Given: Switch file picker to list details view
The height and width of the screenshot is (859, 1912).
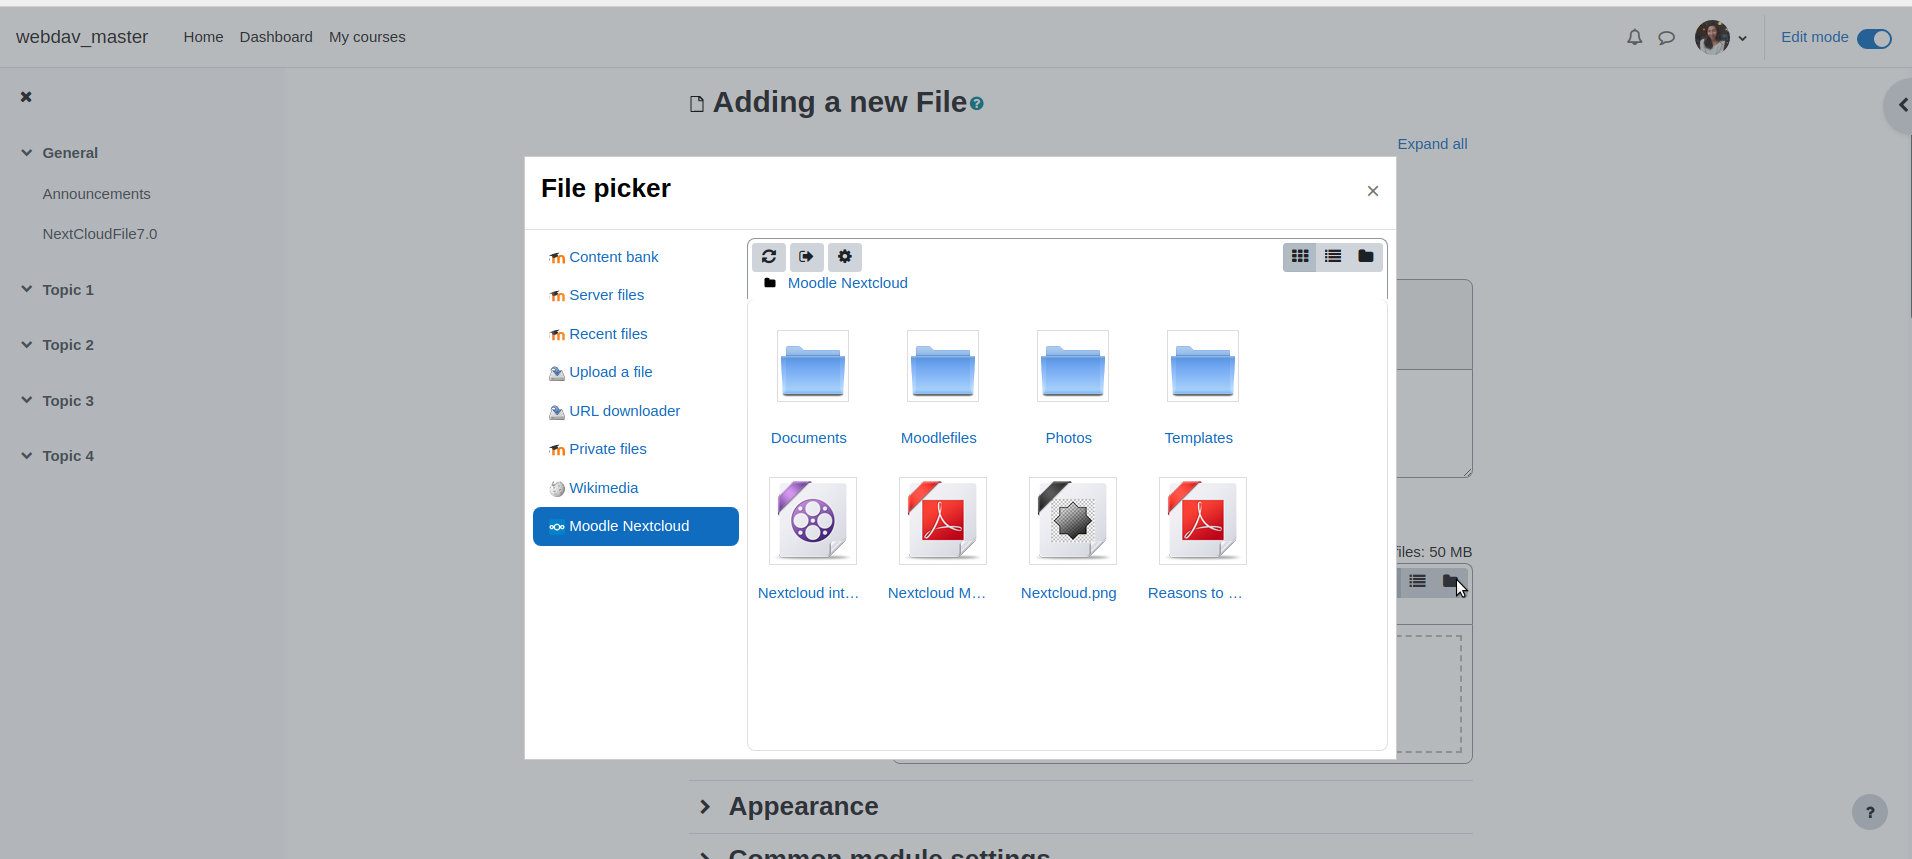Looking at the screenshot, I should [x=1333, y=257].
